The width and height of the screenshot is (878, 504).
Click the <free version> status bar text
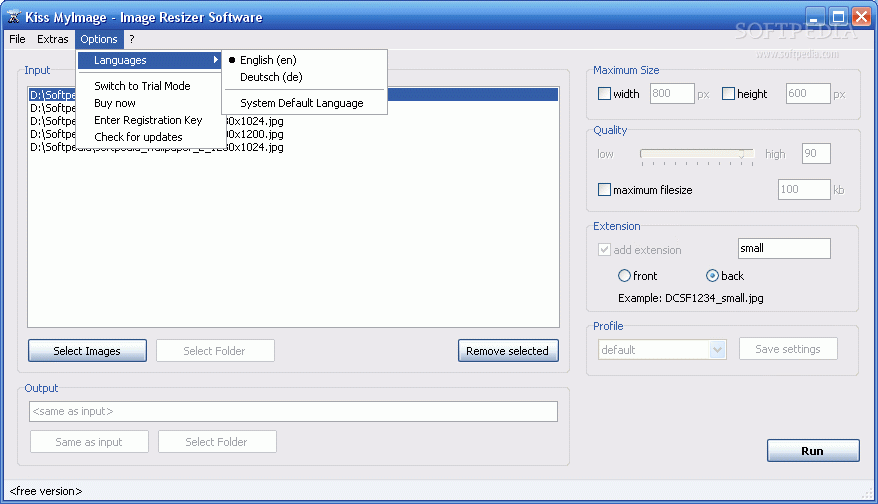click(46, 491)
